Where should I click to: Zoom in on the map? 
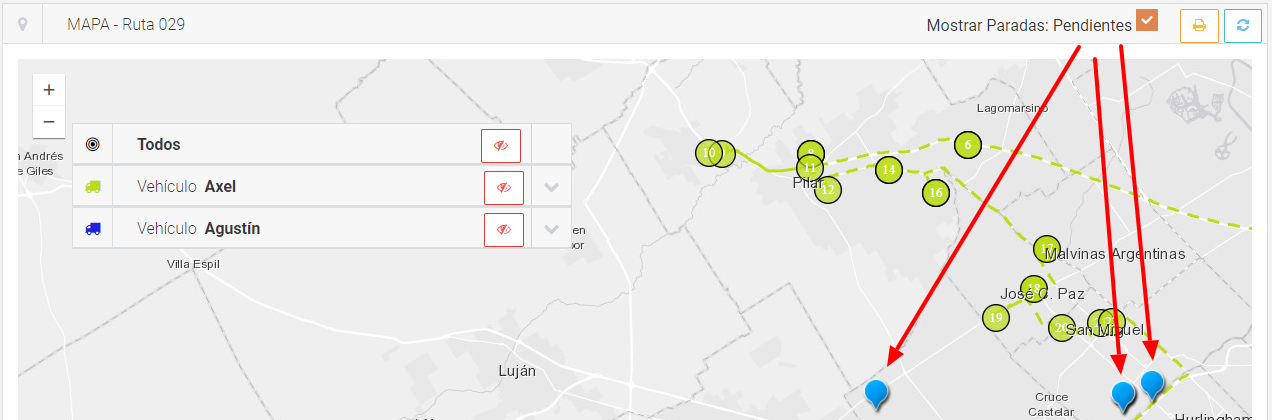[49, 90]
